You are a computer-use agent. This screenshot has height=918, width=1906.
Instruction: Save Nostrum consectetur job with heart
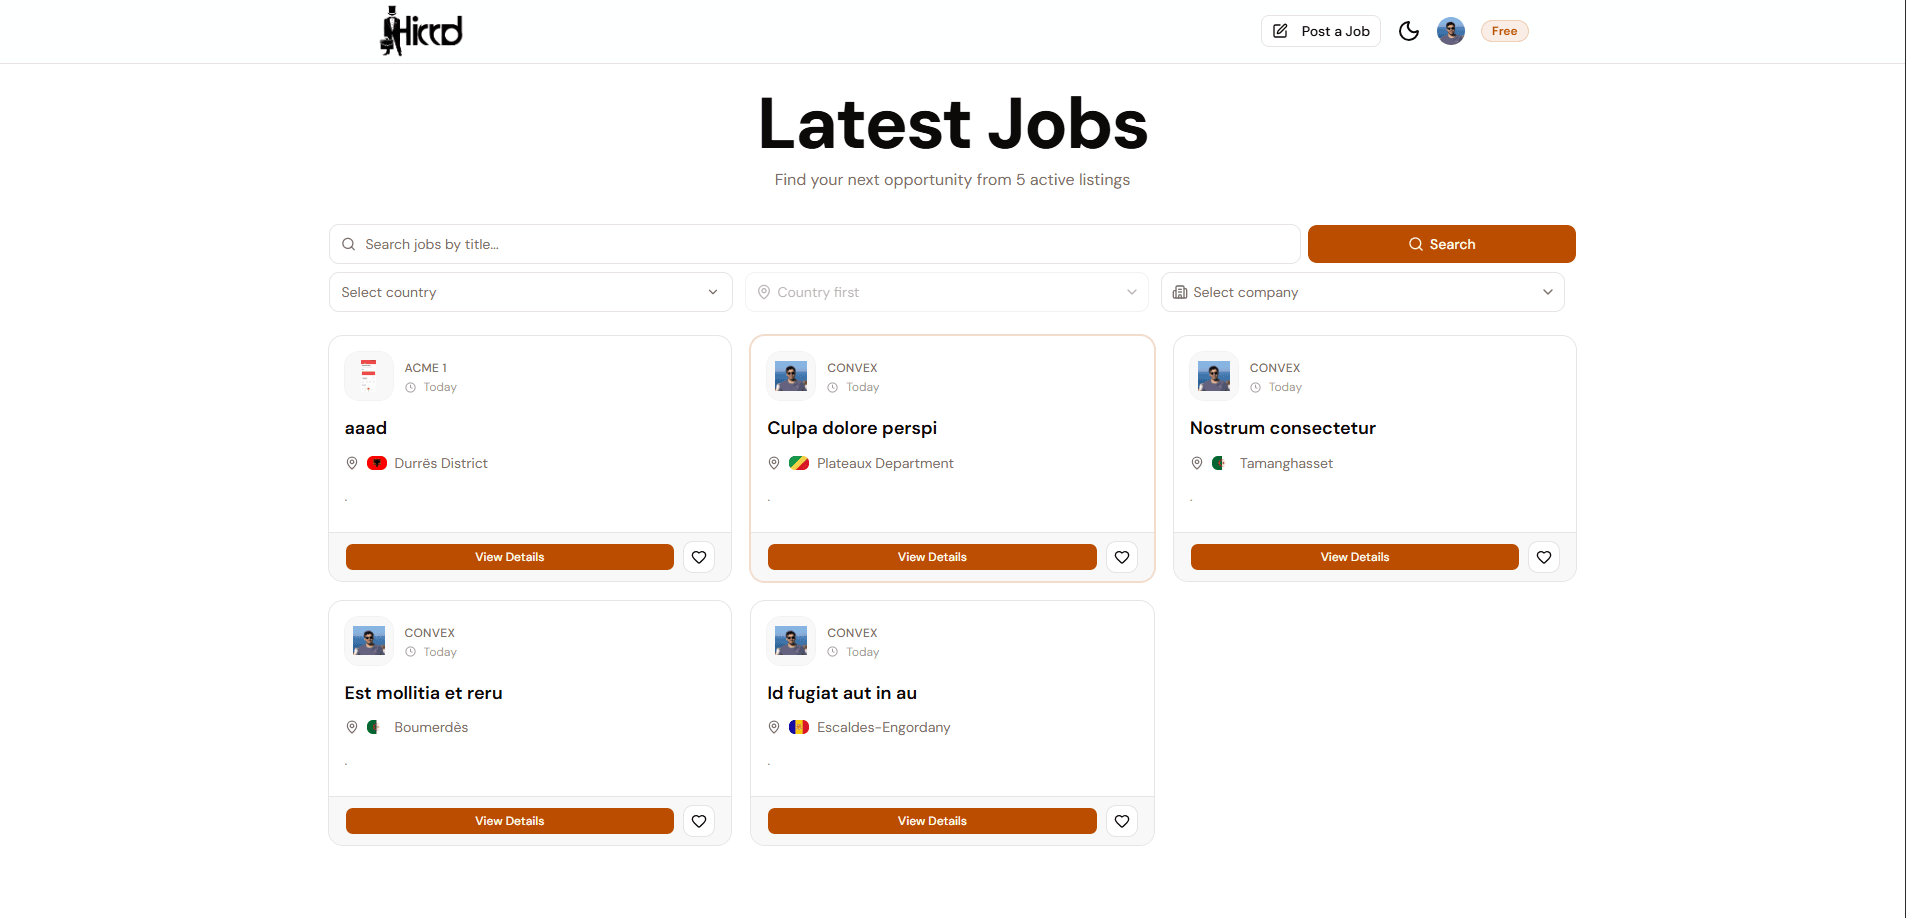coord(1544,557)
